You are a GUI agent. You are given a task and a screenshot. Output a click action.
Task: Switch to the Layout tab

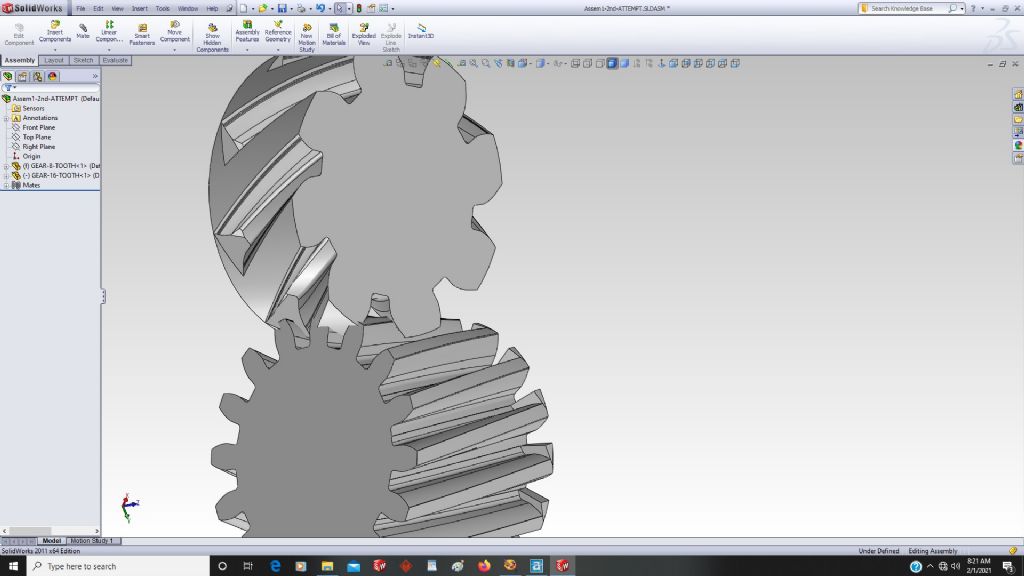[54, 60]
